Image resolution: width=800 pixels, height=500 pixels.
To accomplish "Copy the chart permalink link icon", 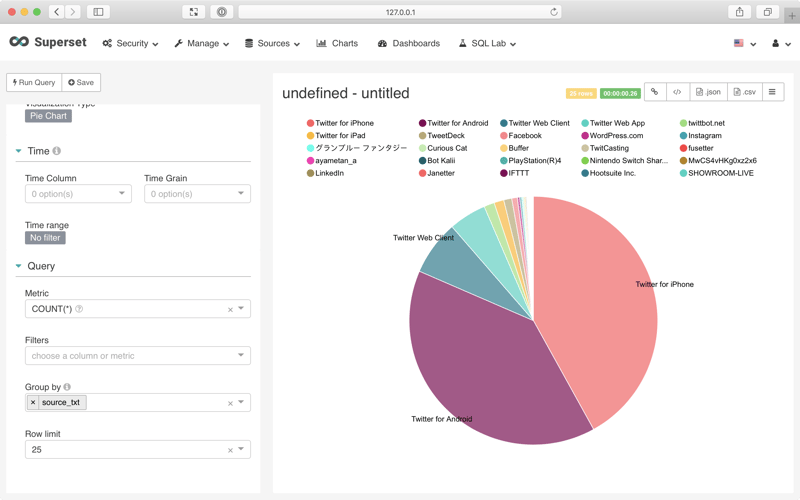I will tap(655, 92).
